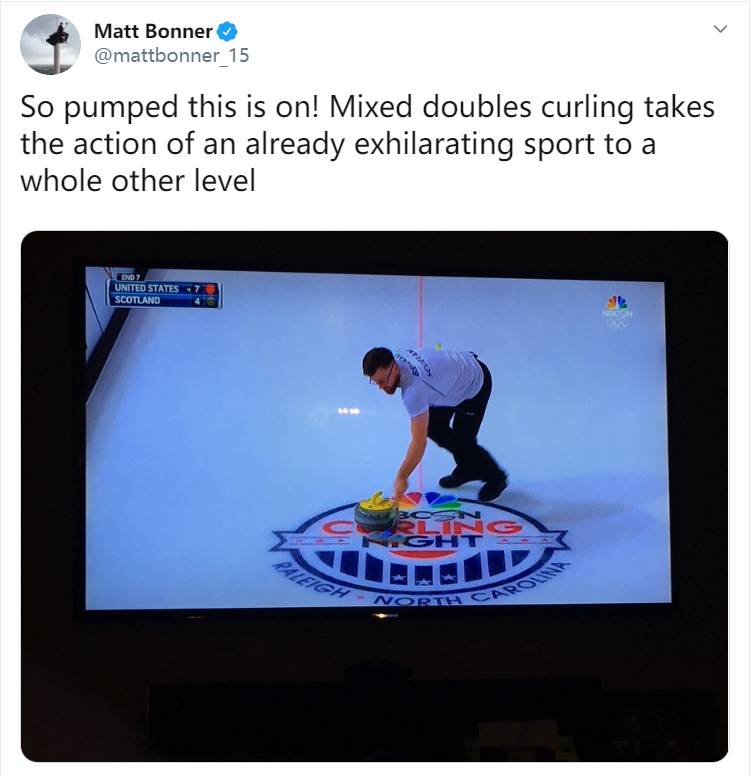Click the Curling Night logo on the ice

click(419, 543)
